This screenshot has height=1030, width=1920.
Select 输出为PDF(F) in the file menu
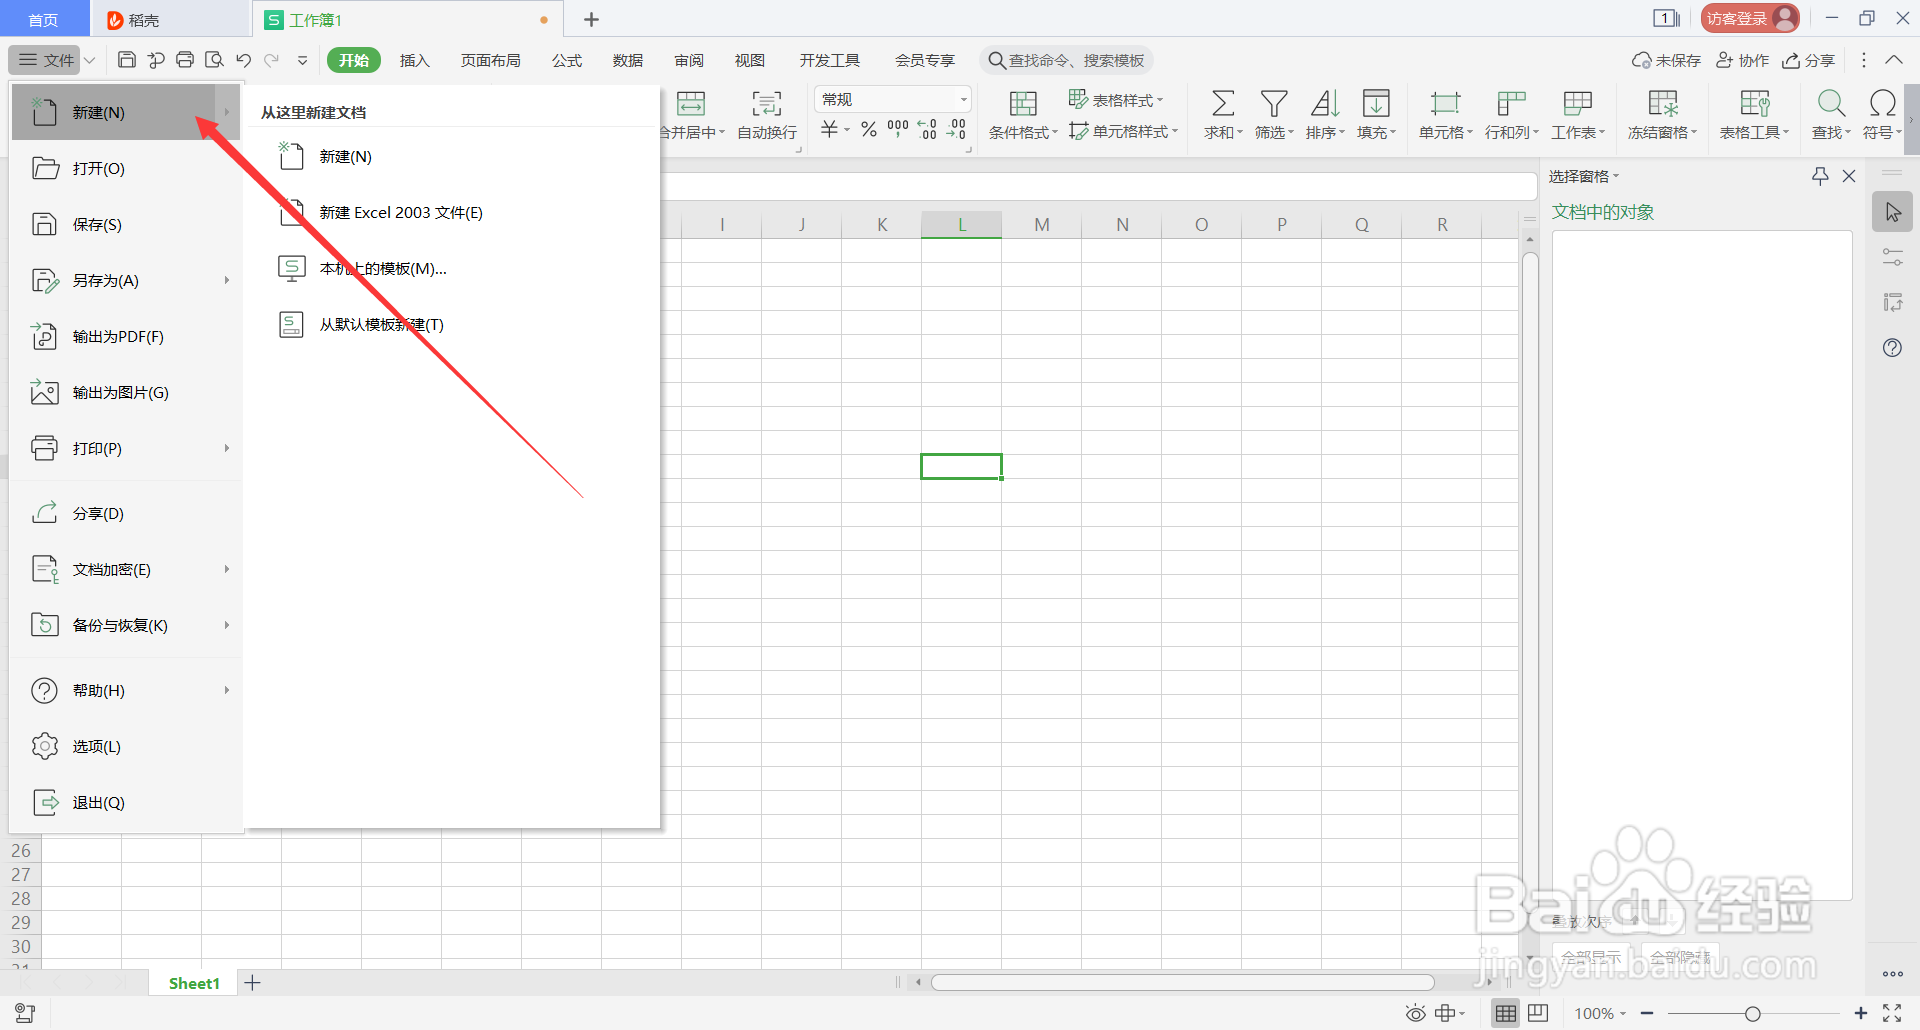[x=127, y=337]
